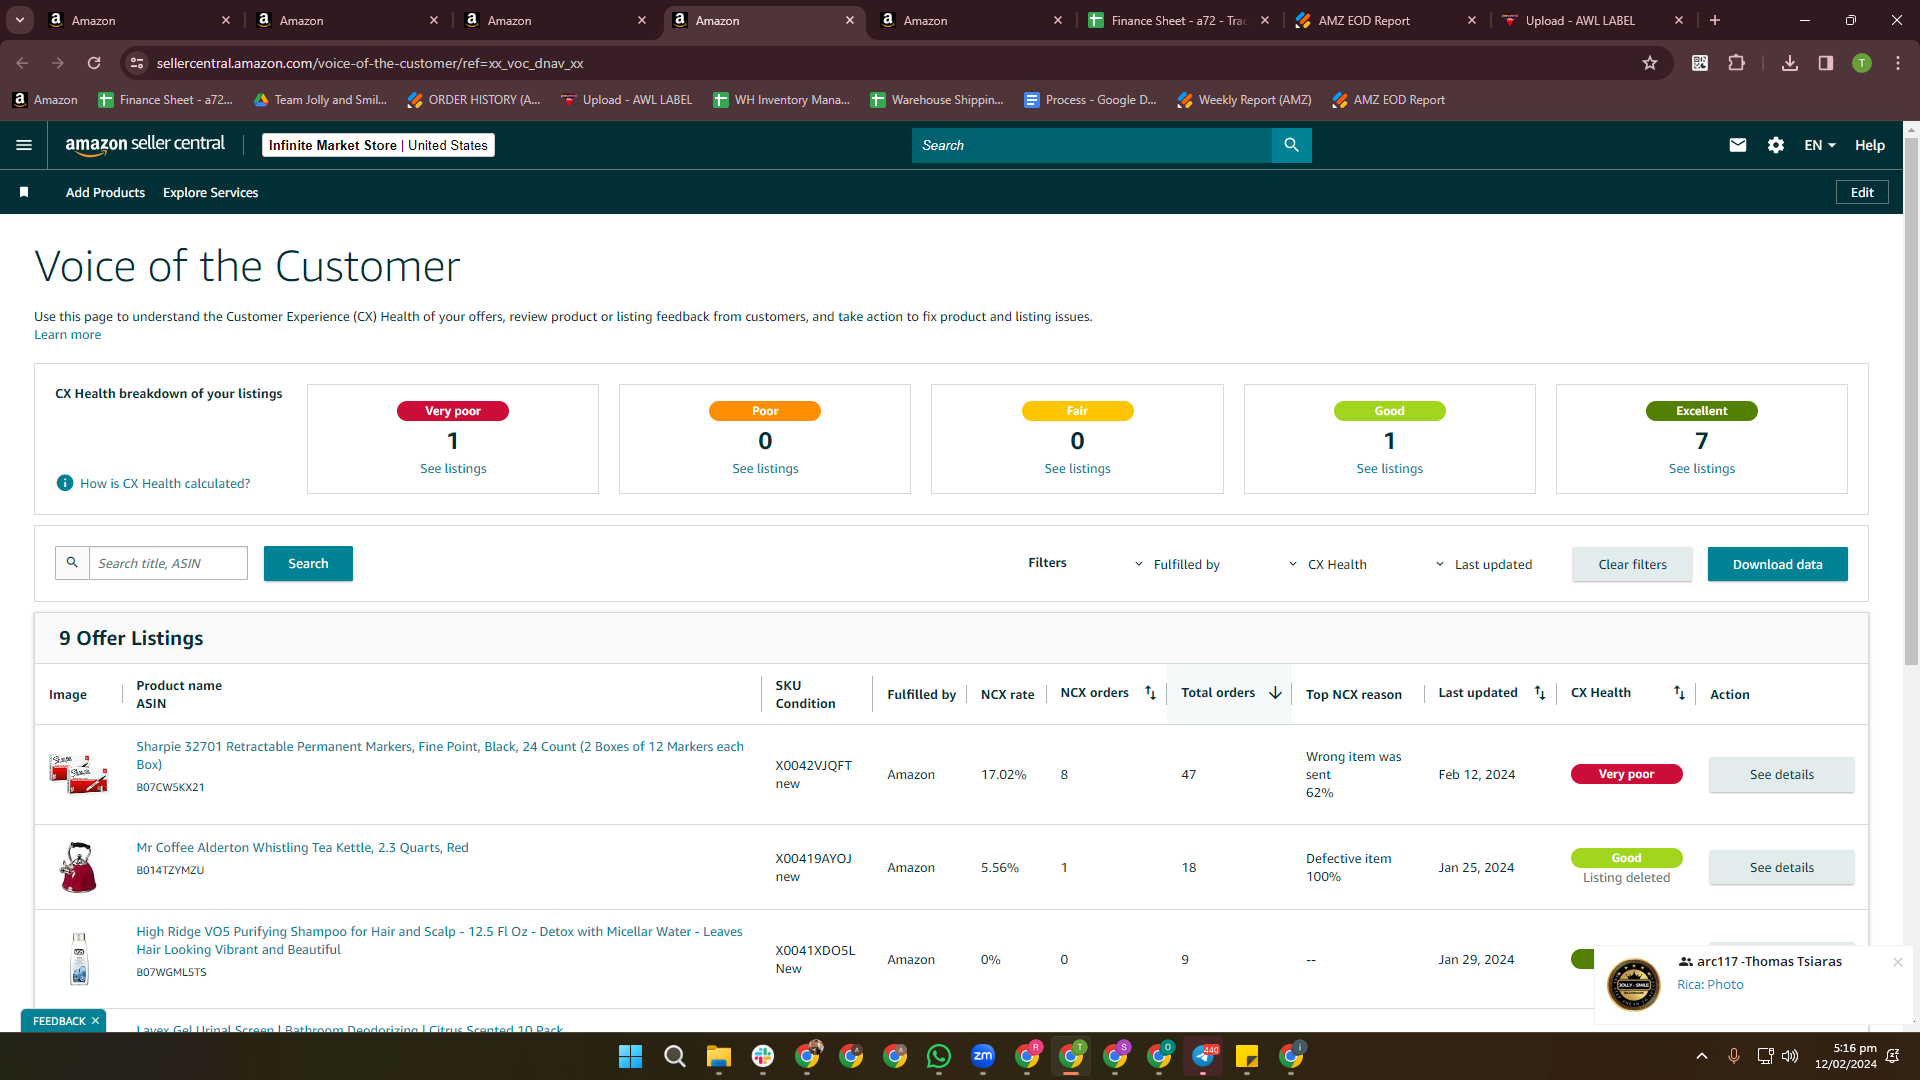Sort by Last updated column arrows

coord(1540,693)
